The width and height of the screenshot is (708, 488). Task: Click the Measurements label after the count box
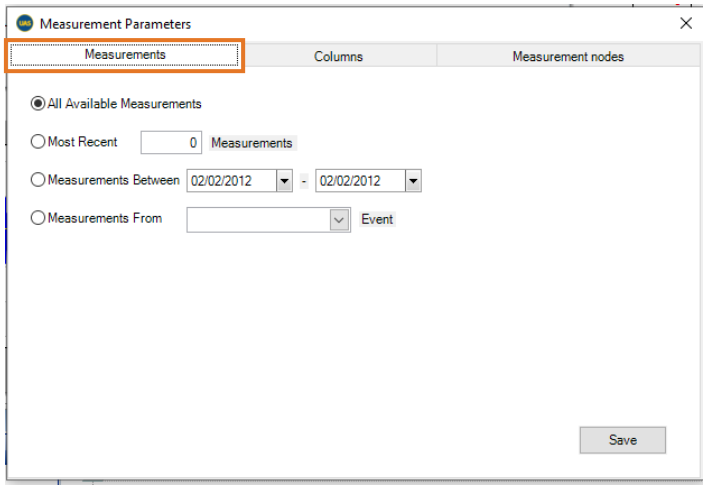tap(252, 143)
